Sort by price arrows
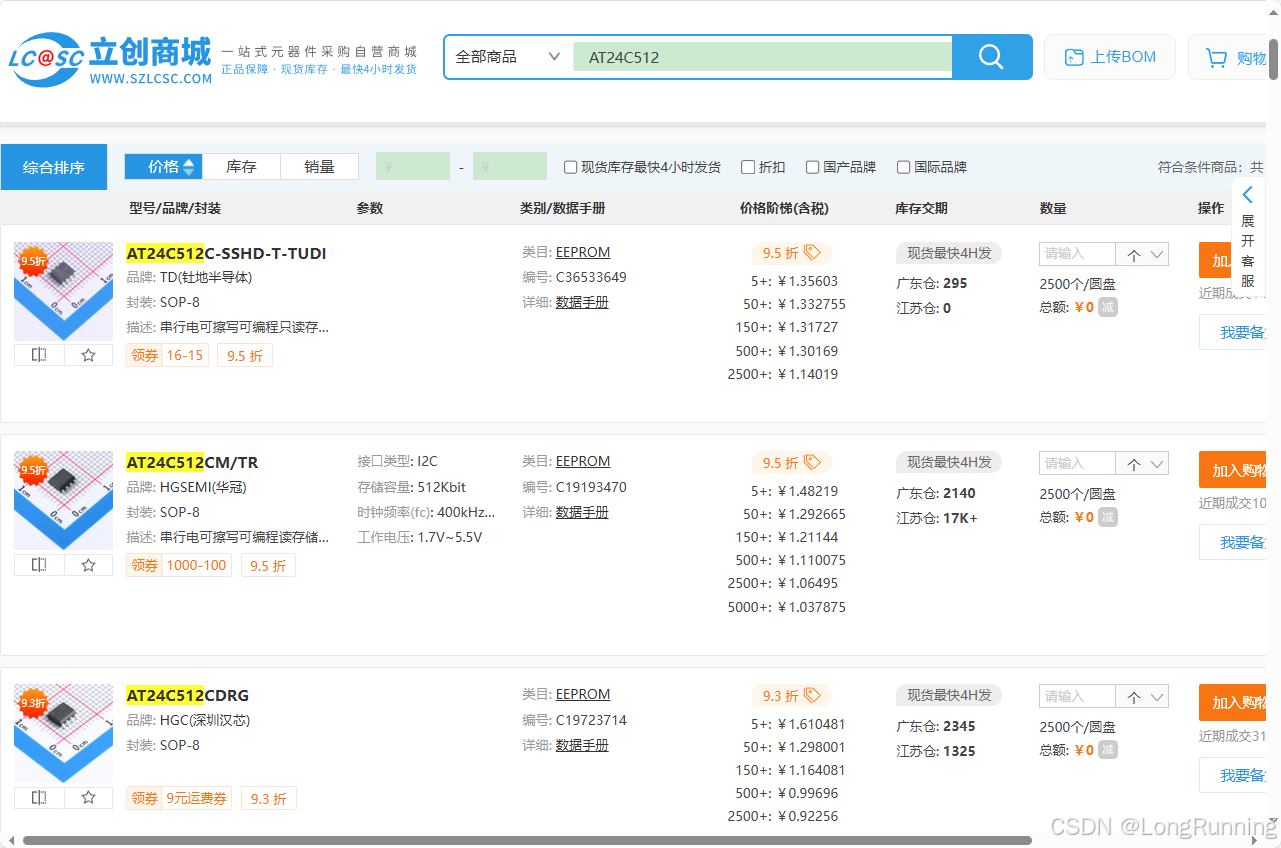1281x848 pixels. click(188, 167)
